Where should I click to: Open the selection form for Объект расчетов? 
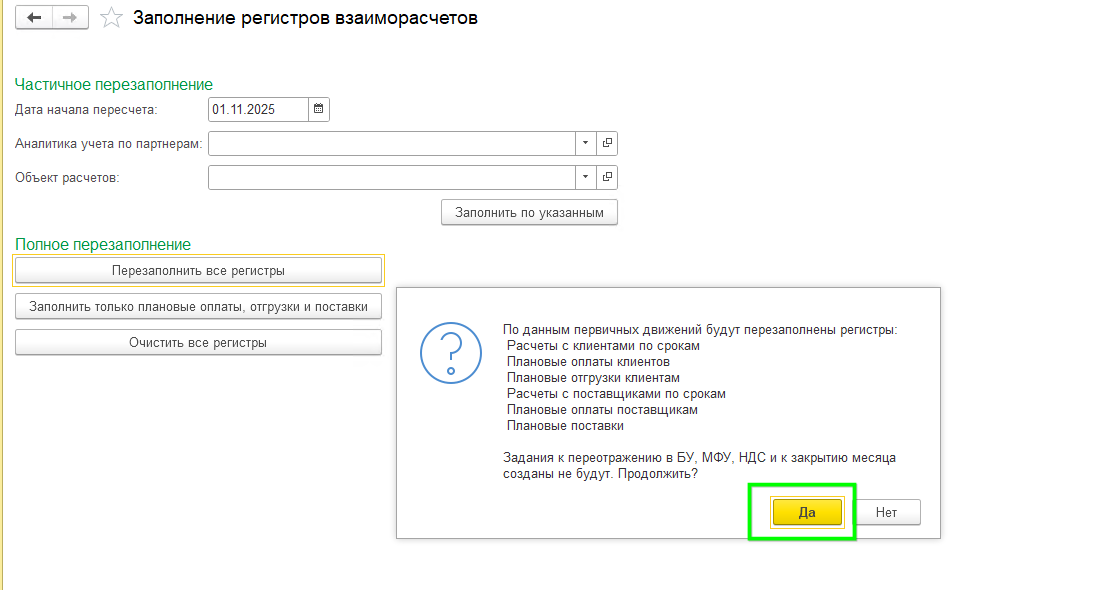coord(607,177)
